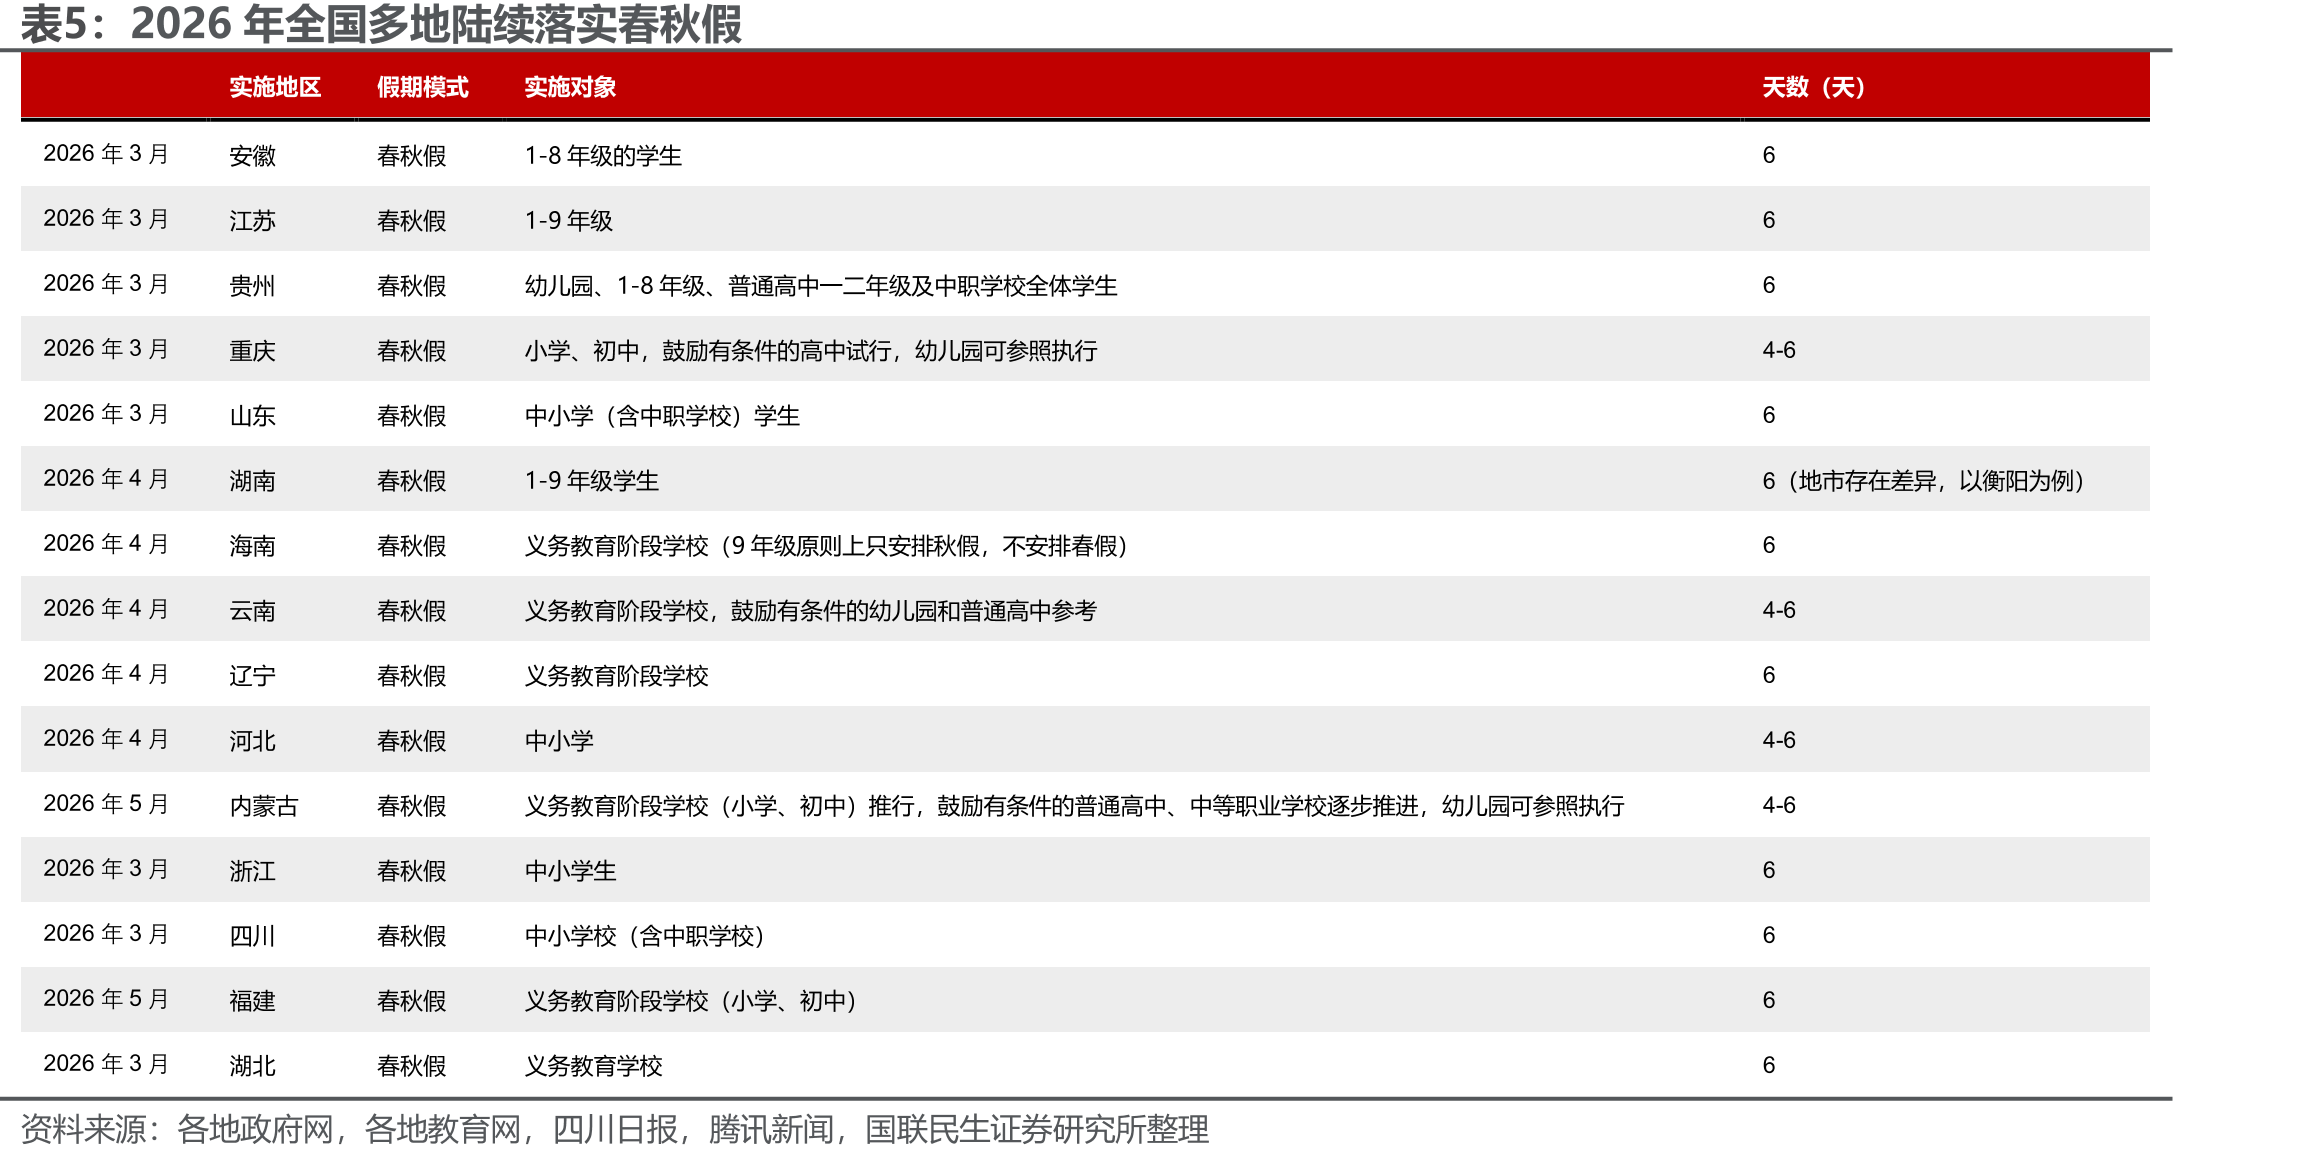Select the '假期模式' column header
The image size is (2310, 1160).
(422, 87)
